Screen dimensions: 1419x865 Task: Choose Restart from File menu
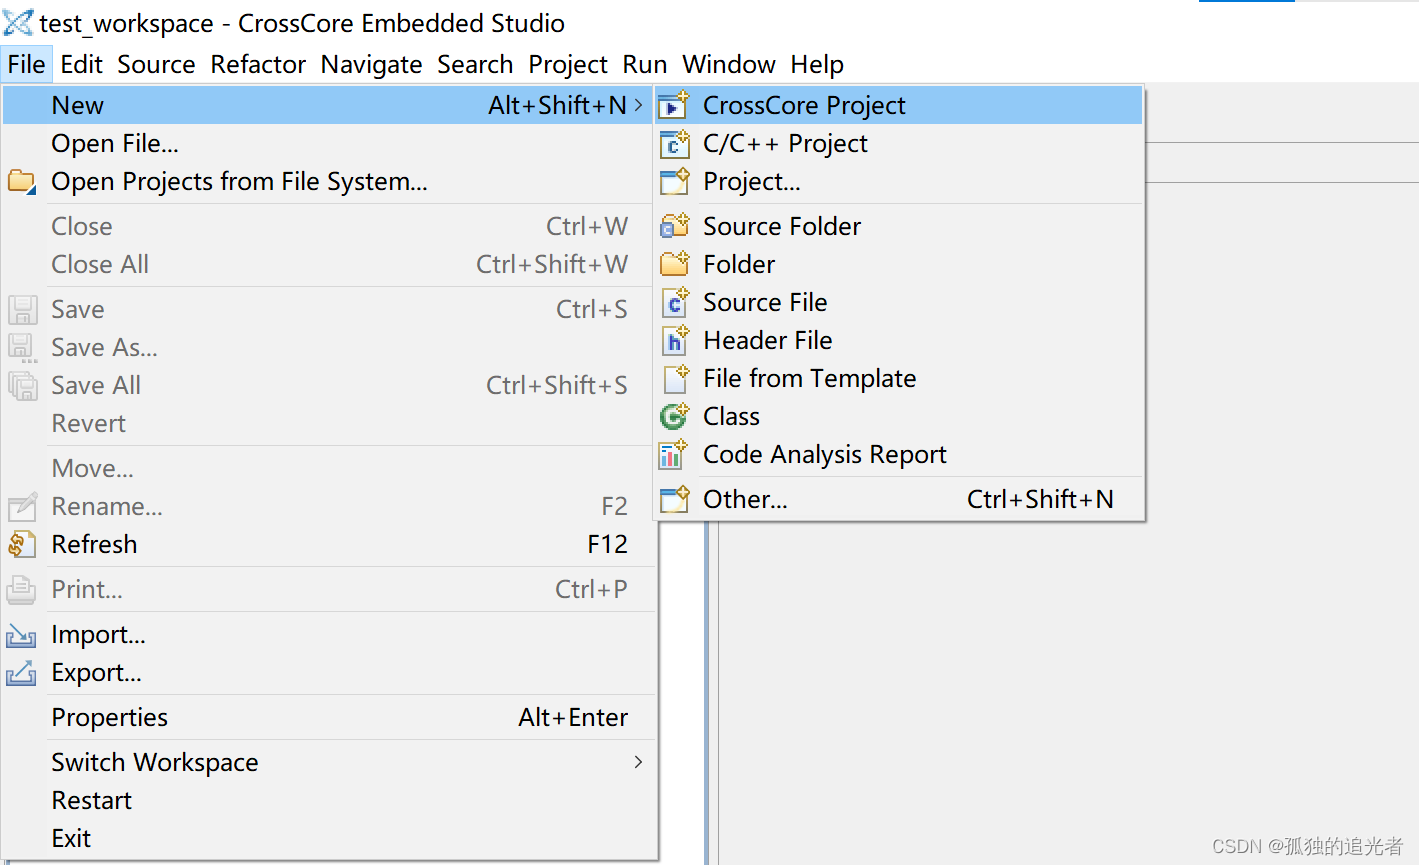[x=330, y=800]
